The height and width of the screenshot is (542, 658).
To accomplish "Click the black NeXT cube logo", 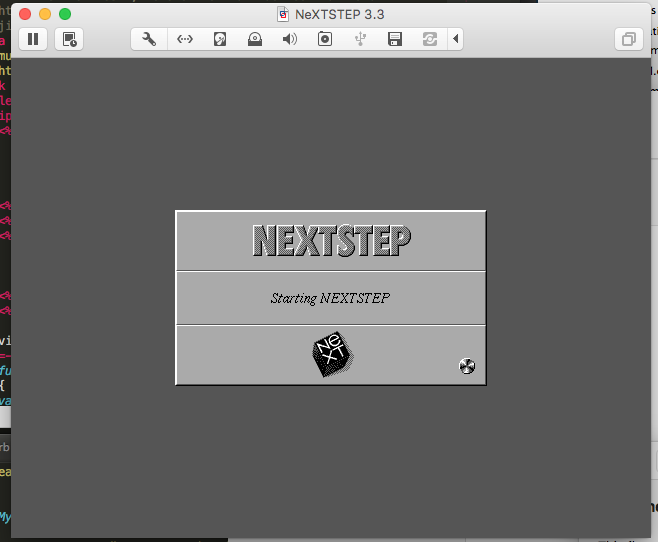I will tap(333, 354).
